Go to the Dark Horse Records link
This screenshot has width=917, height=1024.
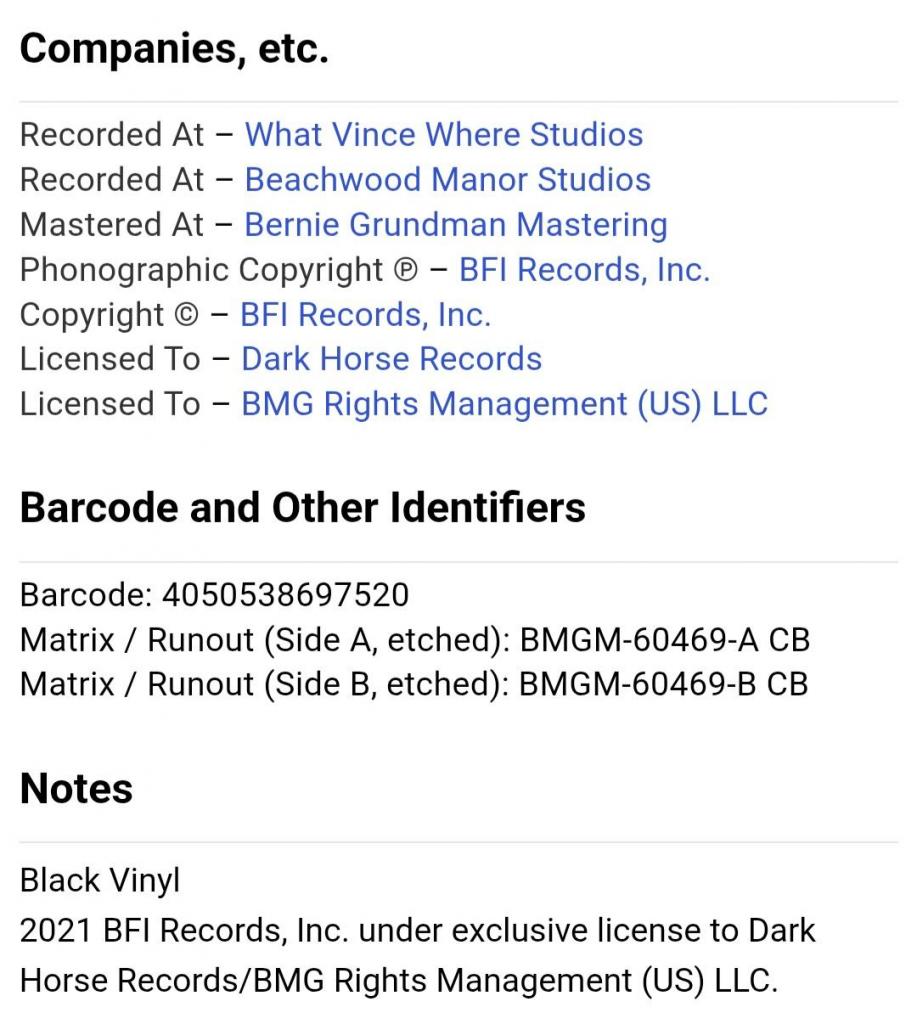coord(391,359)
